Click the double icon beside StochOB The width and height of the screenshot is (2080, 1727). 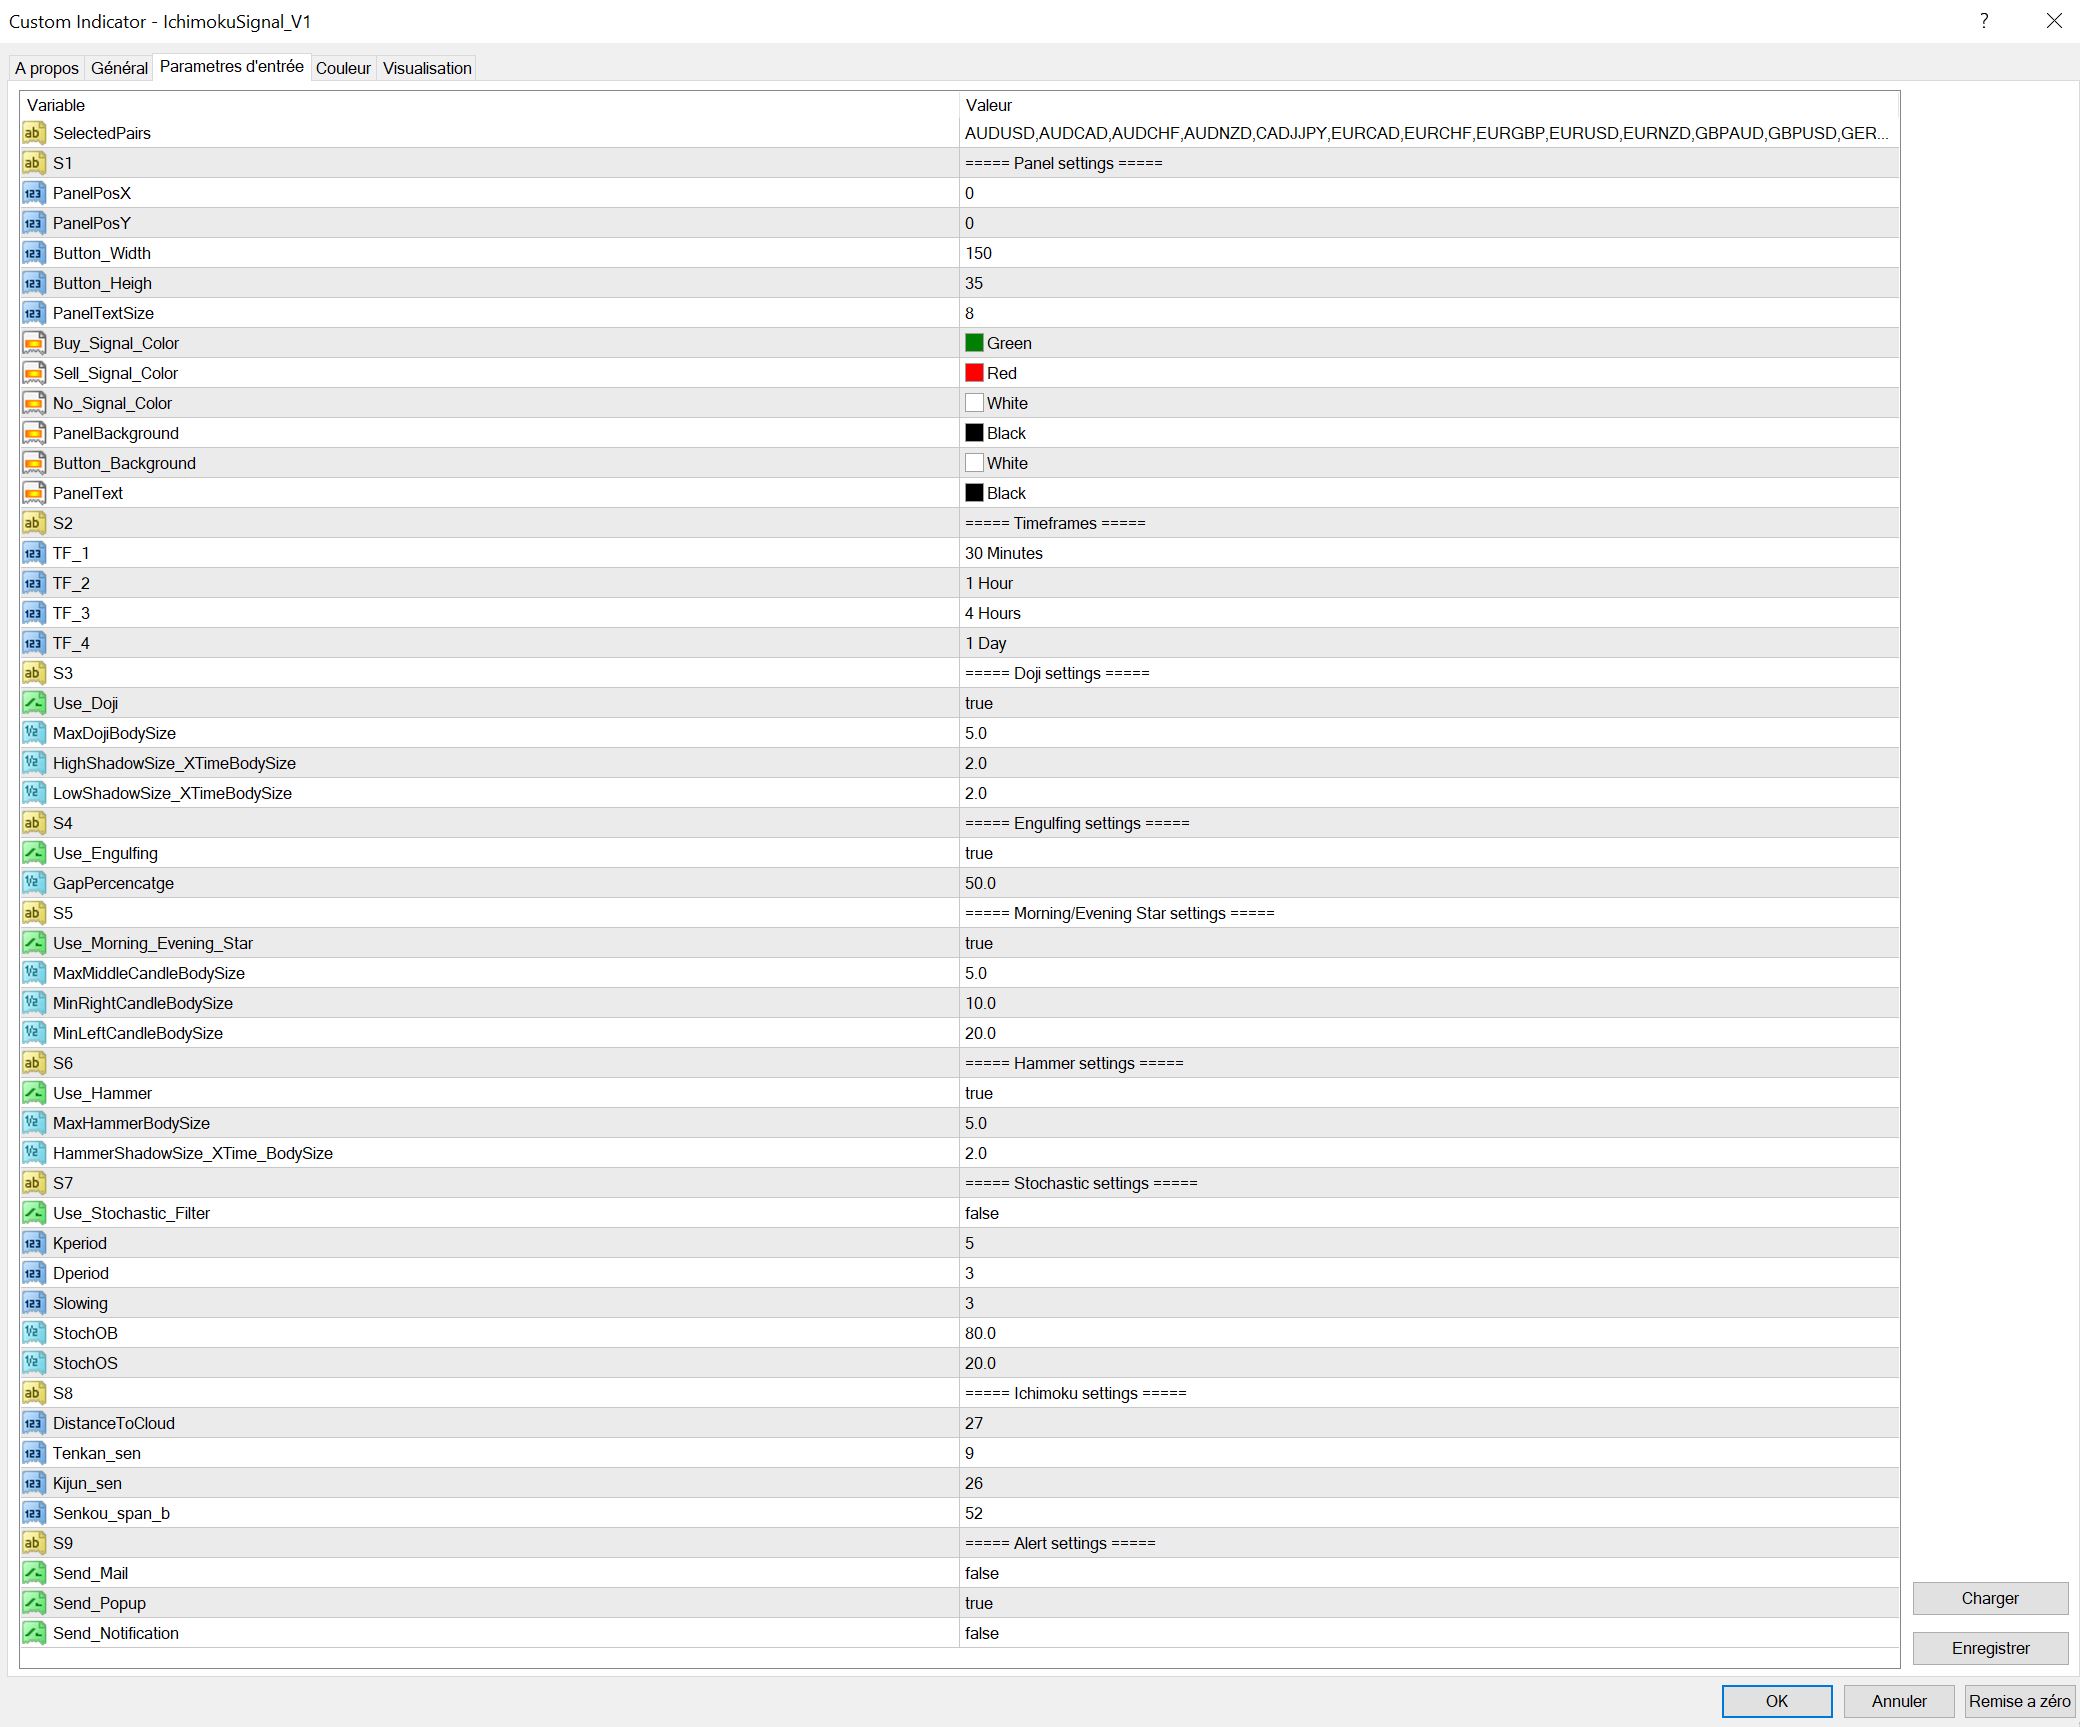click(x=34, y=1333)
